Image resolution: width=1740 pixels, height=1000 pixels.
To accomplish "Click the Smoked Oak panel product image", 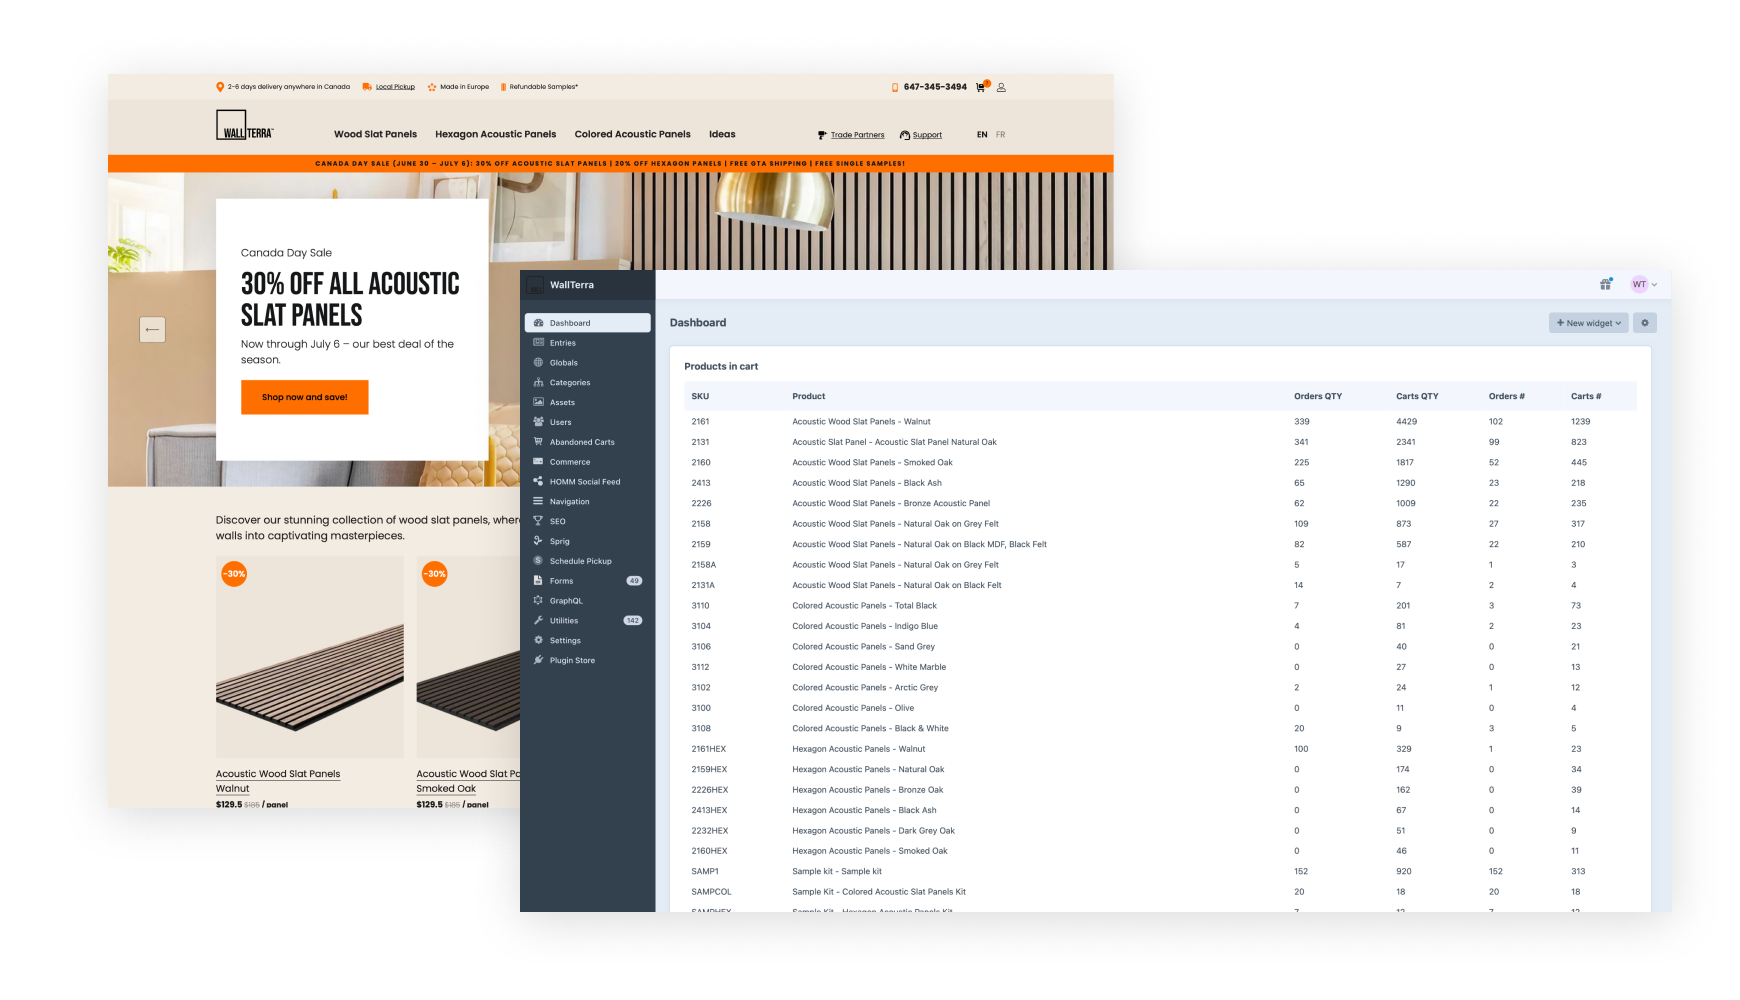I will (468, 656).
